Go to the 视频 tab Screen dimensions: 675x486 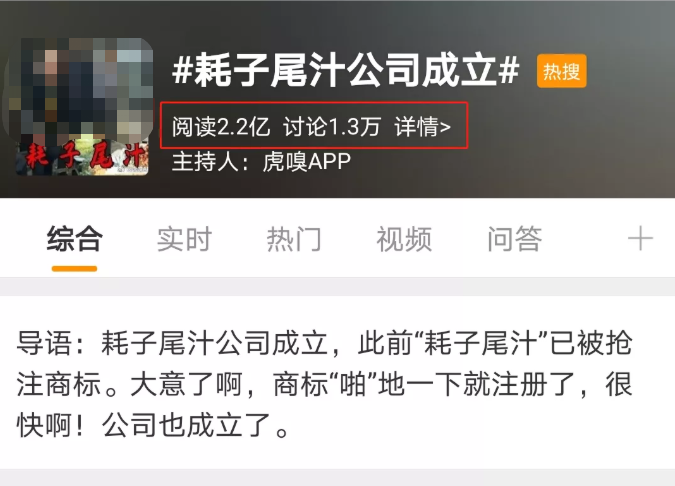[x=404, y=239]
